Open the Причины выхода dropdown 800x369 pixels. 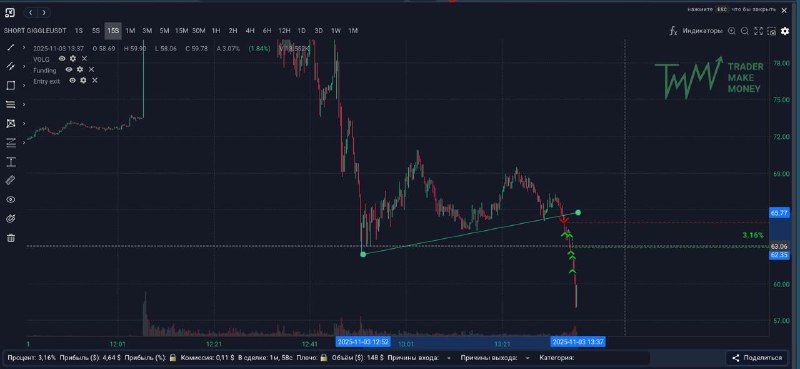(x=527, y=358)
